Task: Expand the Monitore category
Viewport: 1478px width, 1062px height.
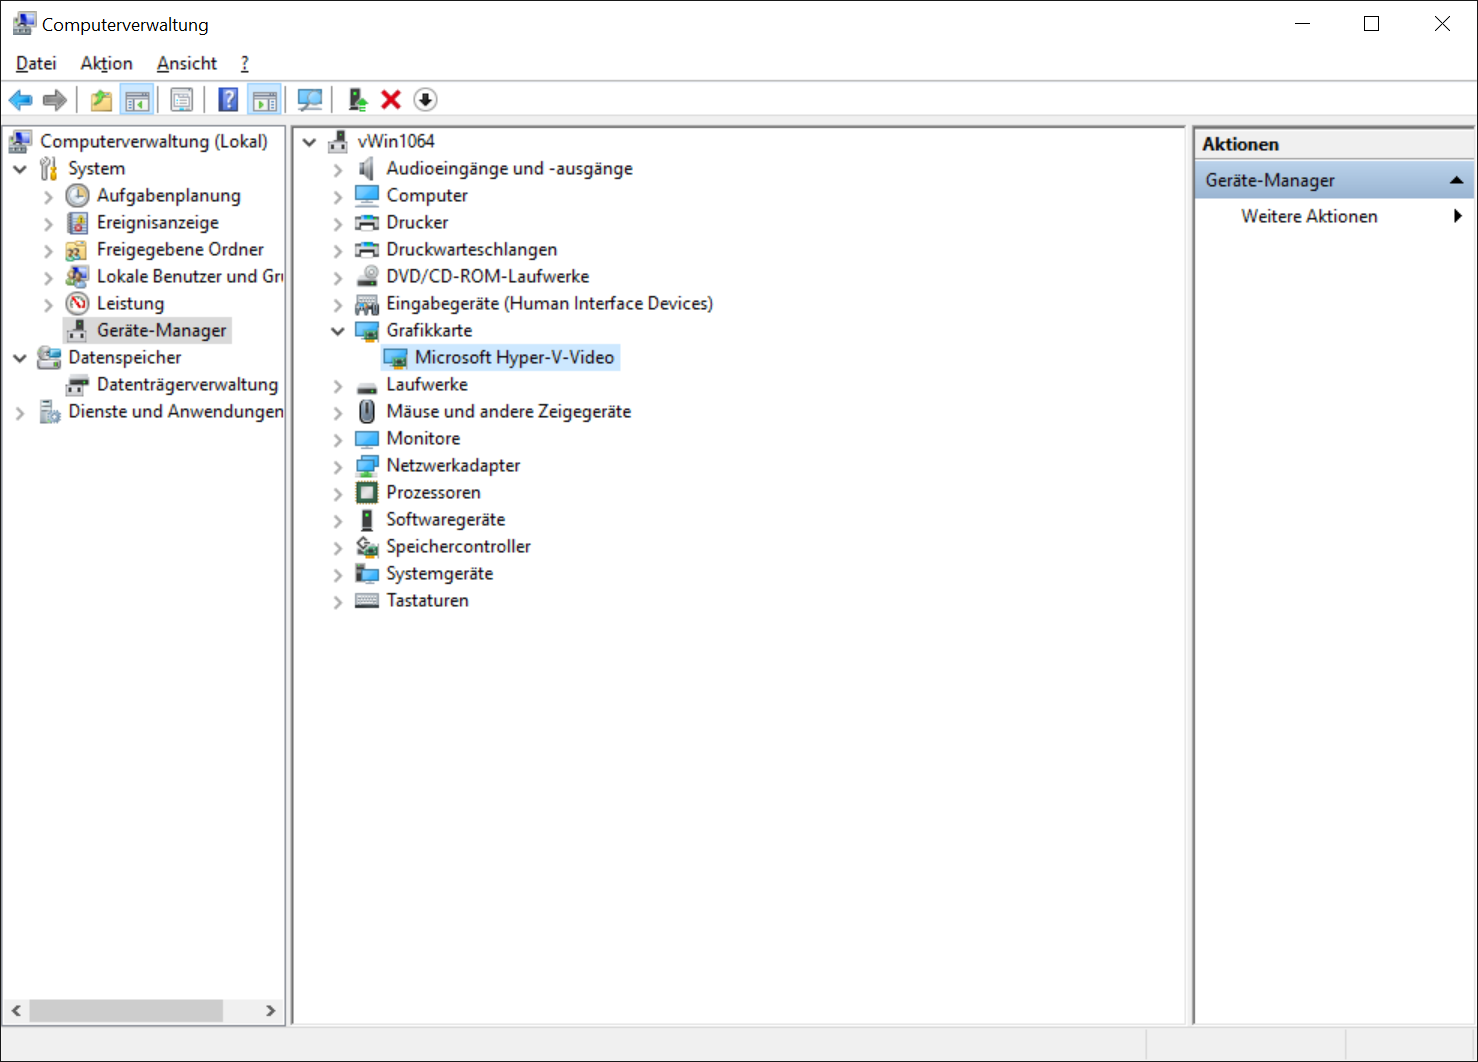Action: [338, 439]
